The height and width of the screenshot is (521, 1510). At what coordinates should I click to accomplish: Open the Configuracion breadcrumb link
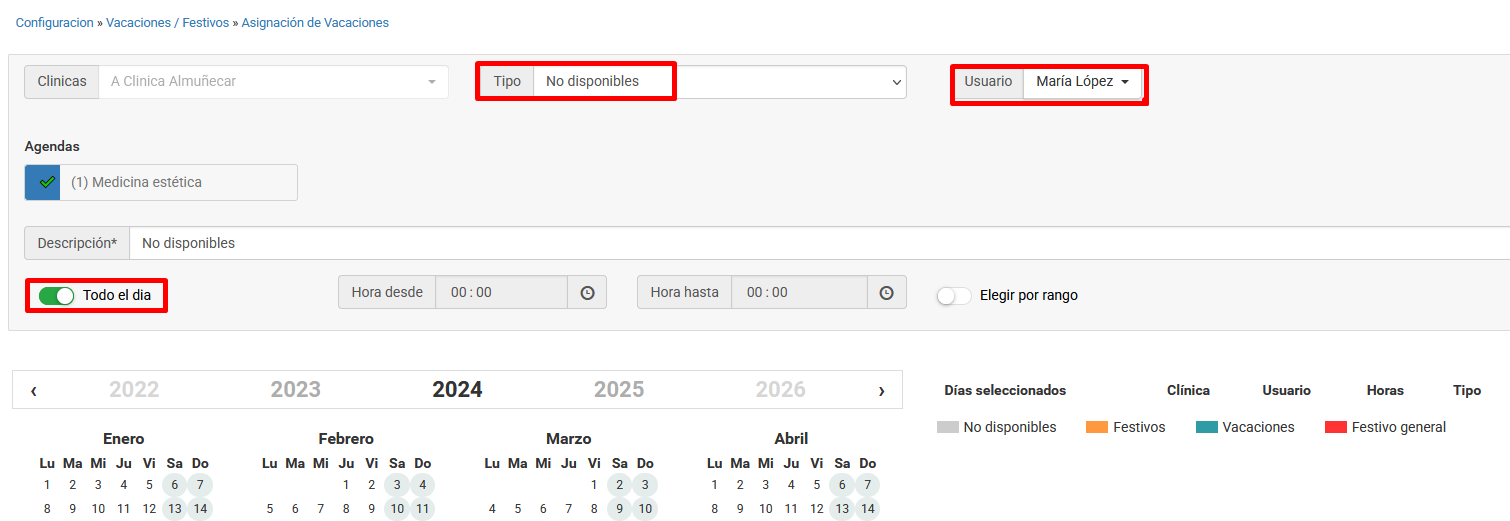coord(54,22)
